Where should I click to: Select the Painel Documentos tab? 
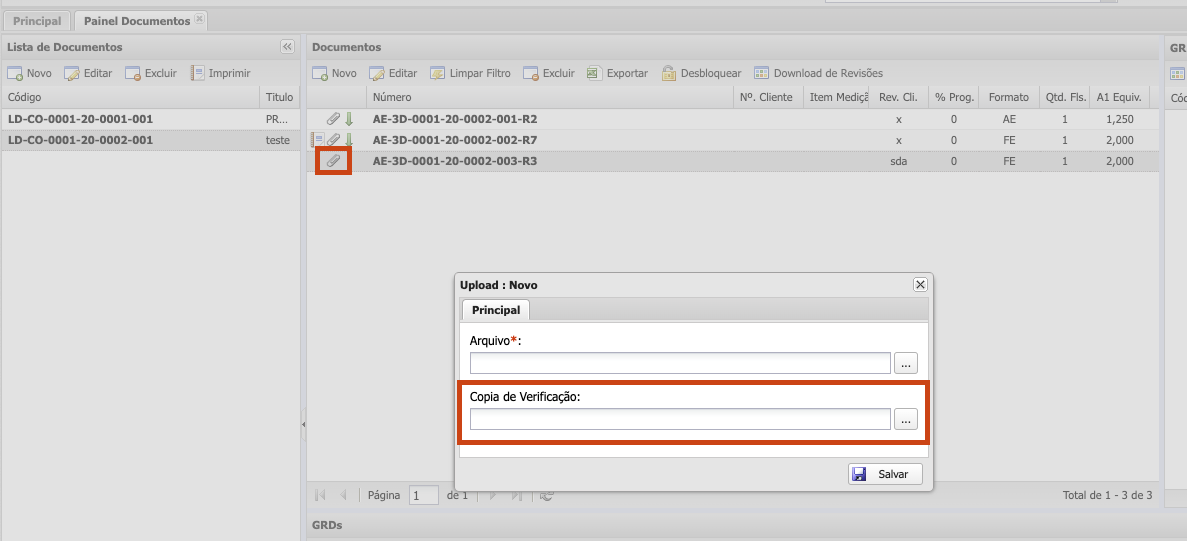click(x=136, y=21)
